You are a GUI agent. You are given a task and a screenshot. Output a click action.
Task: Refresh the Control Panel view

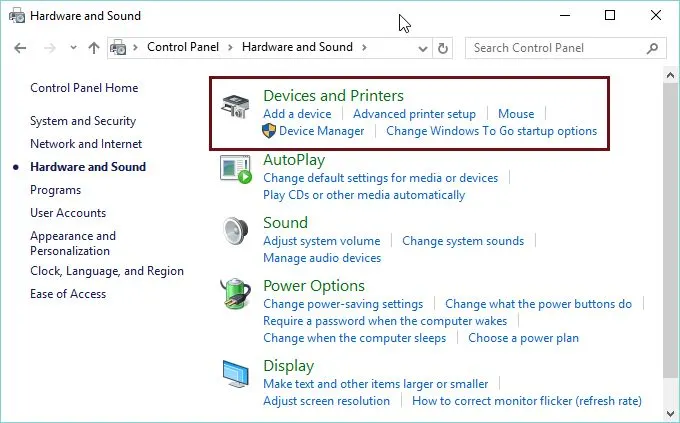443,48
